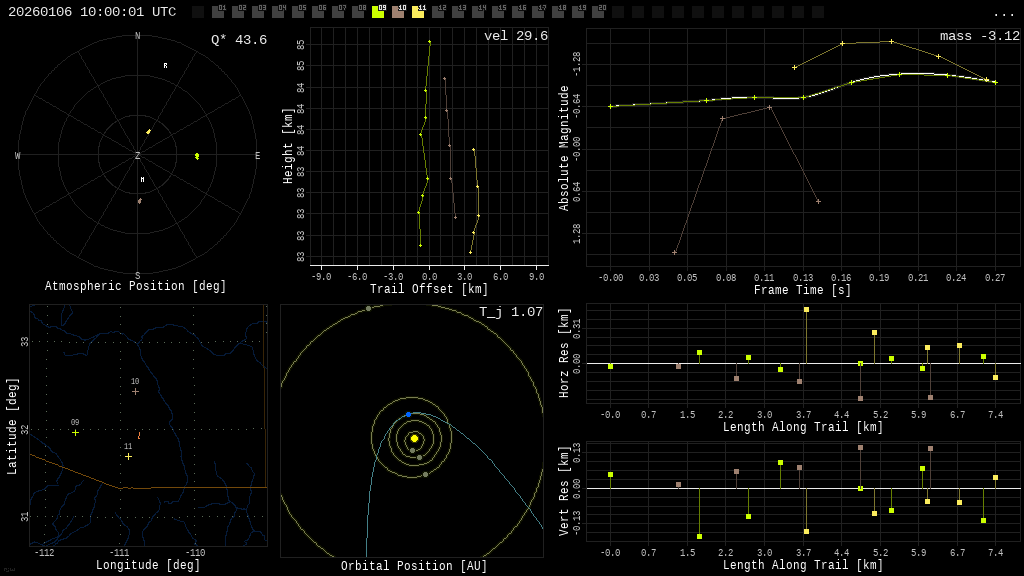Screen dimensions: 1024x576
Task: Click the Q* 43.6 value label
Action: tap(238, 40)
